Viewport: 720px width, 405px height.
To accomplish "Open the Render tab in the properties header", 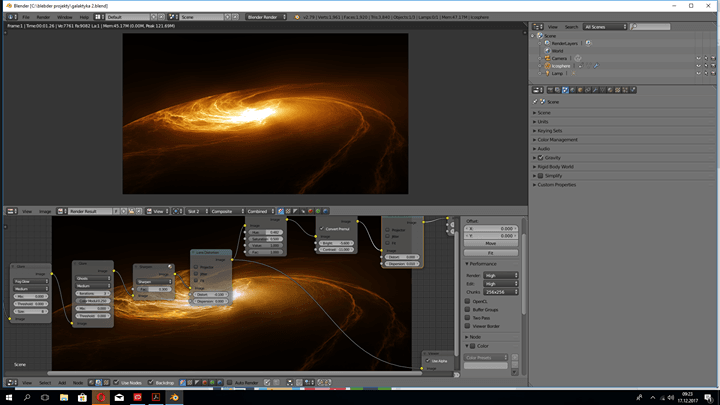I will tap(550, 90).
